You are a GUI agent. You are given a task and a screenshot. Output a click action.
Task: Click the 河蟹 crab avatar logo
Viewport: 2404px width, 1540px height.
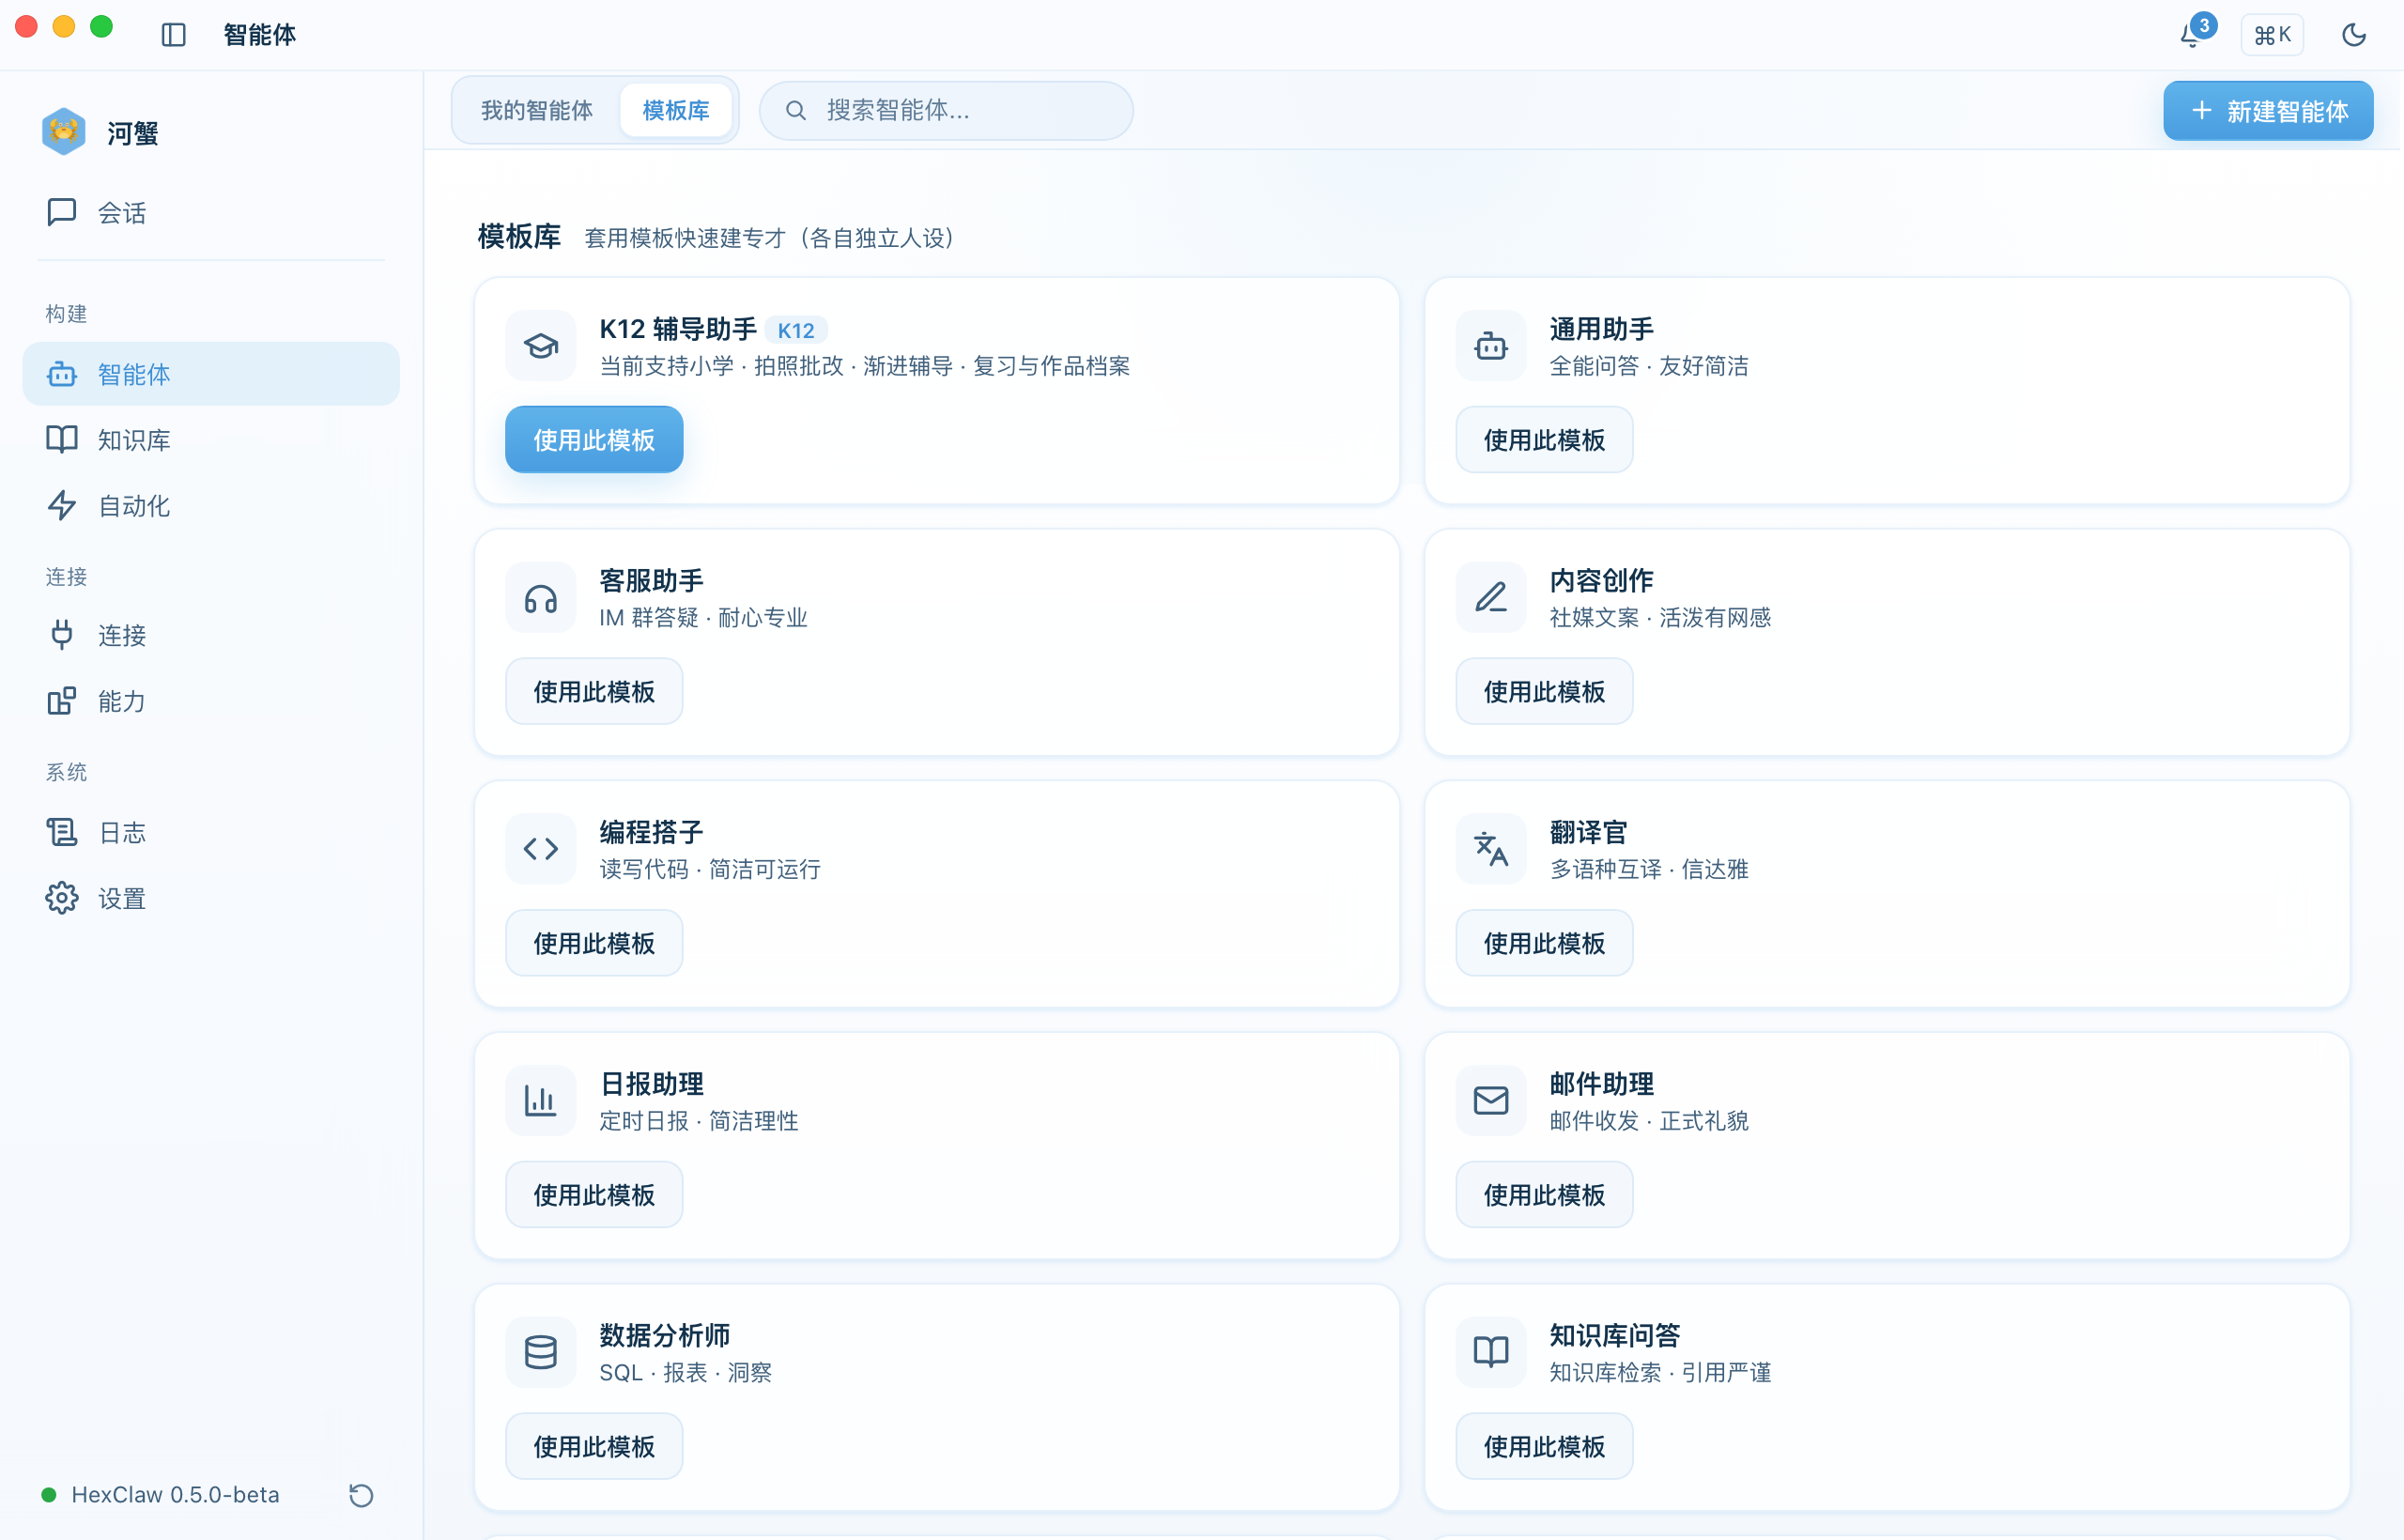pyautogui.click(x=64, y=132)
